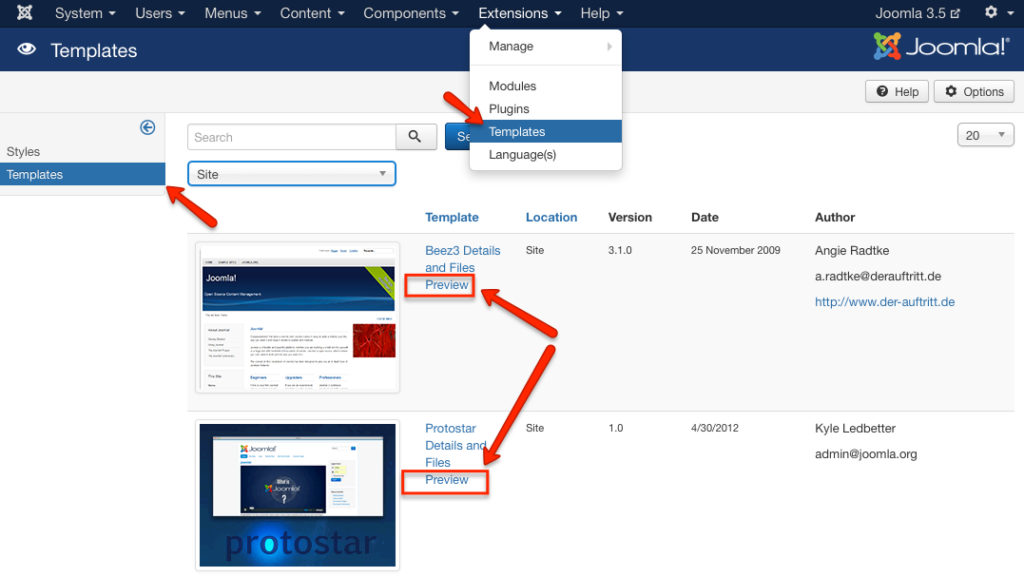Click the Joomla! brand logo in the header

tap(941, 47)
